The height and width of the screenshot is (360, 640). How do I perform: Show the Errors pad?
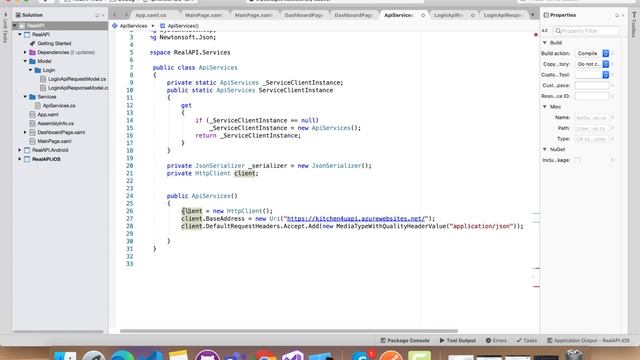(496, 340)
